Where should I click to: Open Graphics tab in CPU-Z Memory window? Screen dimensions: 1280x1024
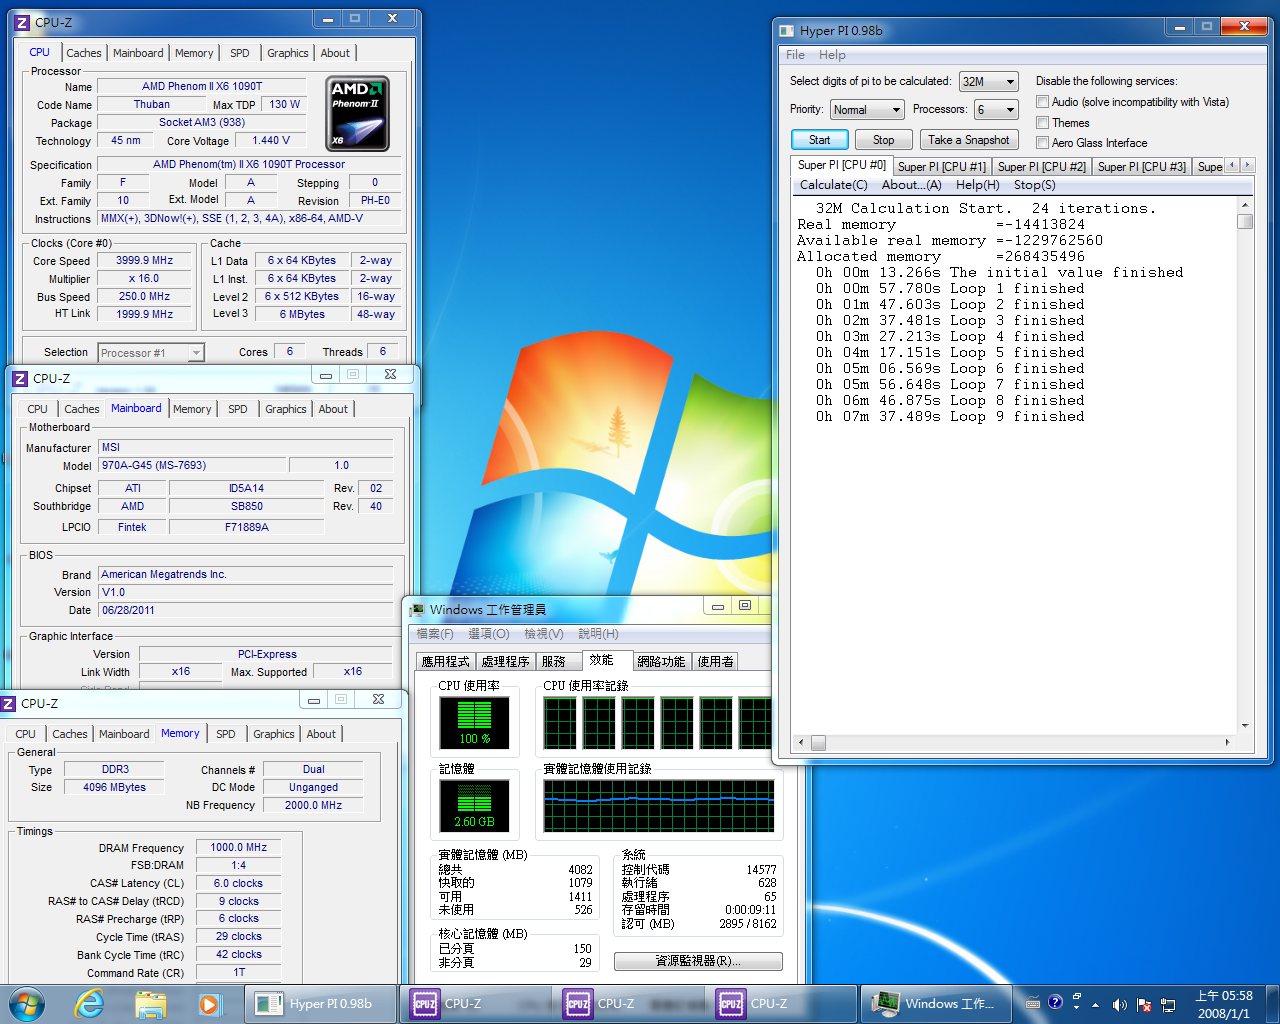point(274,734)
